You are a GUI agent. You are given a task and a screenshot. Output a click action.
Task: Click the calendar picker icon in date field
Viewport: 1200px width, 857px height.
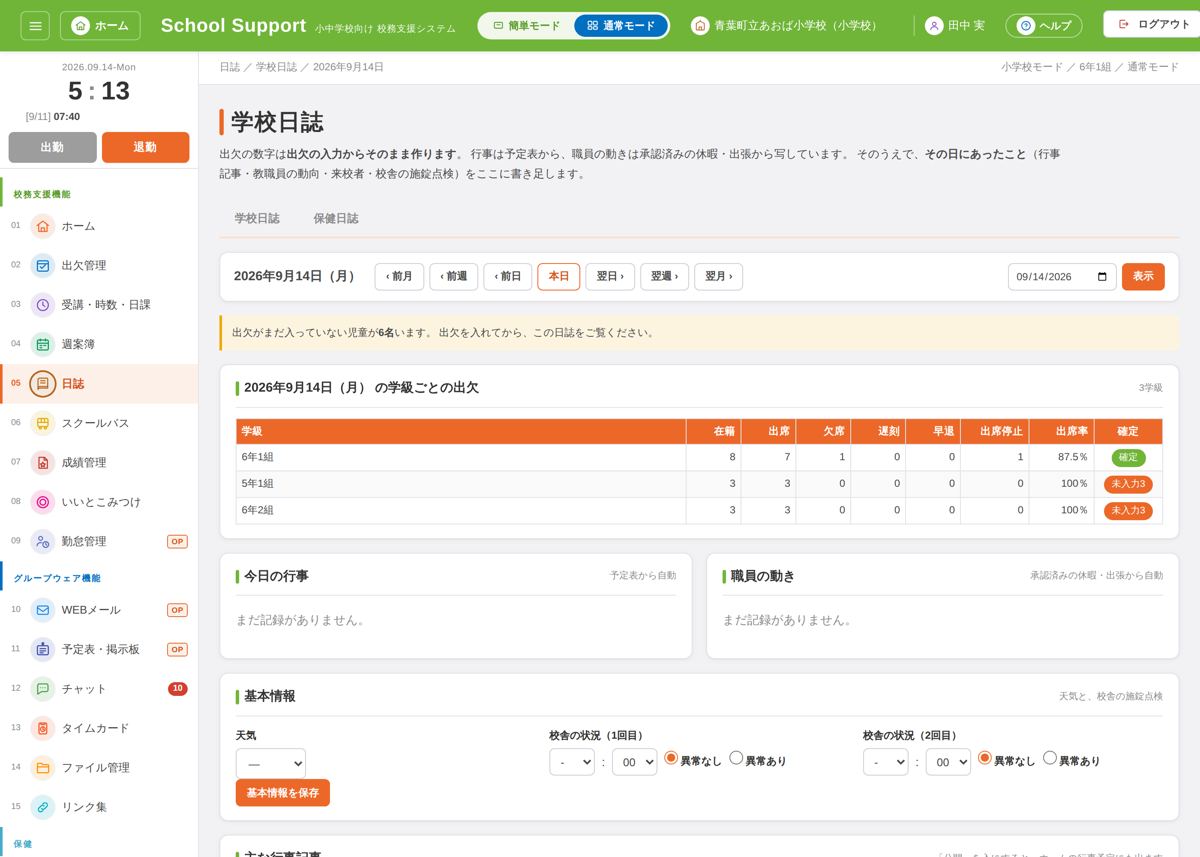click(1102, 277)
